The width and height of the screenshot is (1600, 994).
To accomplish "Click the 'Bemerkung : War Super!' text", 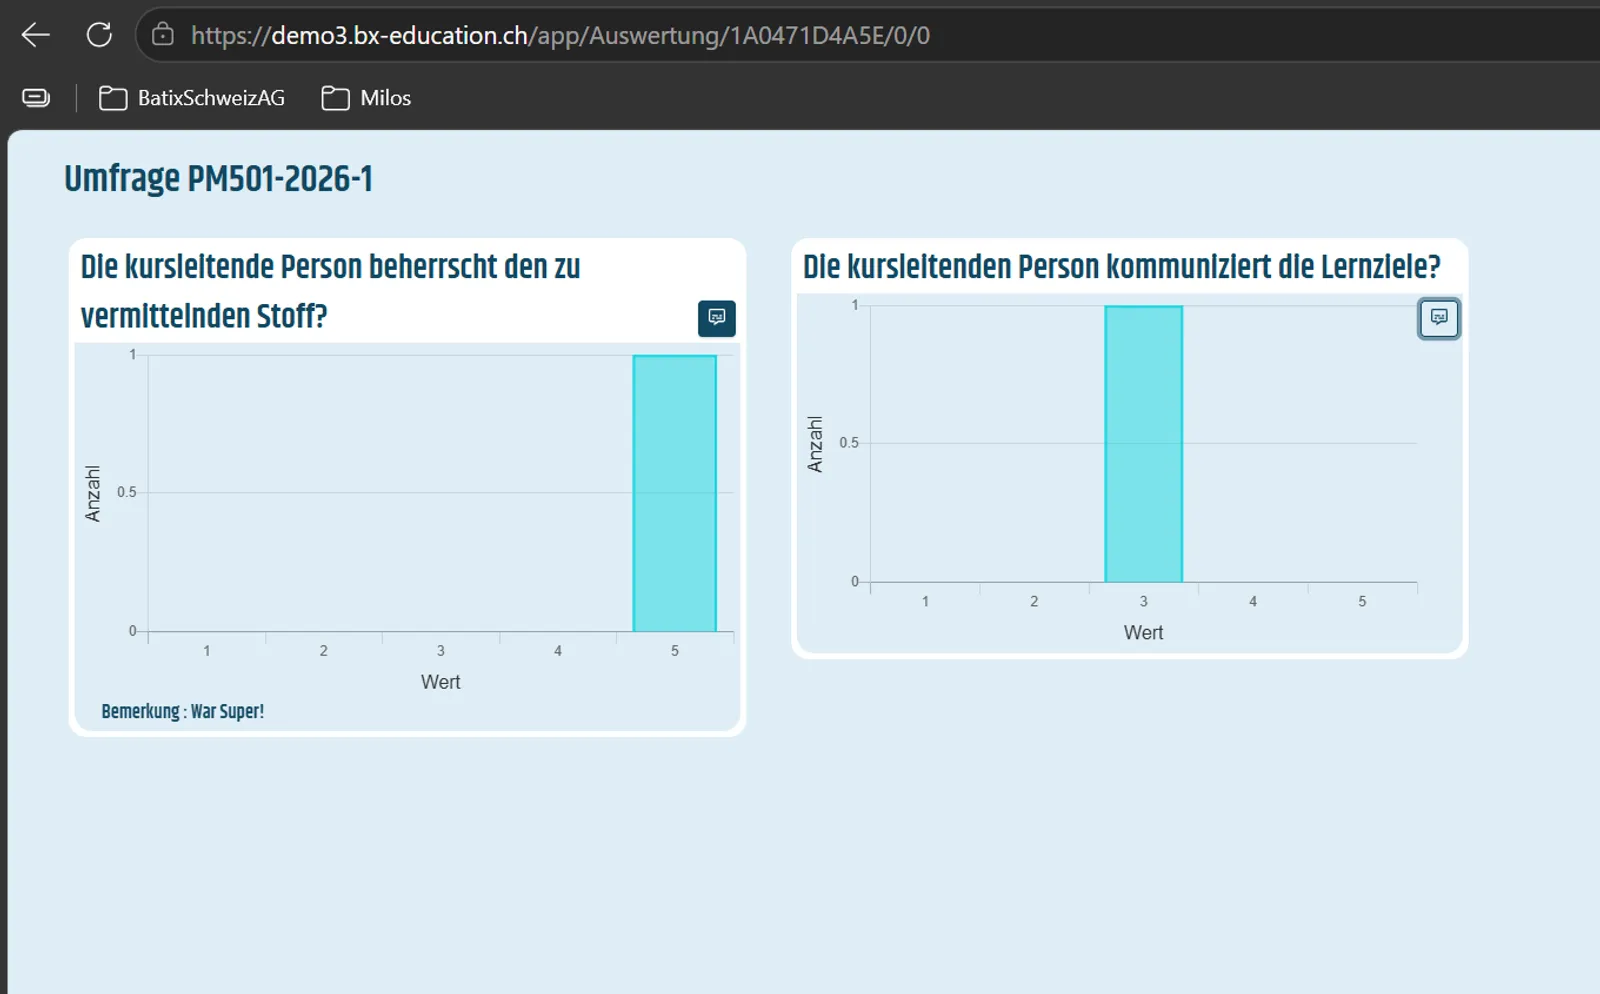I will pyautogui.click(x=183, y=711).
